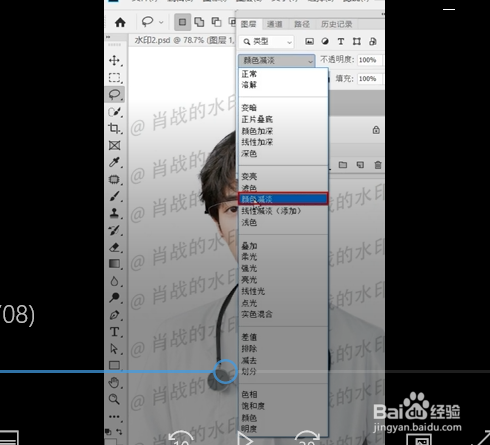Select the Move tool
Image resolution: width=490 pixels, height=445 pixels.
coord(114,60)
